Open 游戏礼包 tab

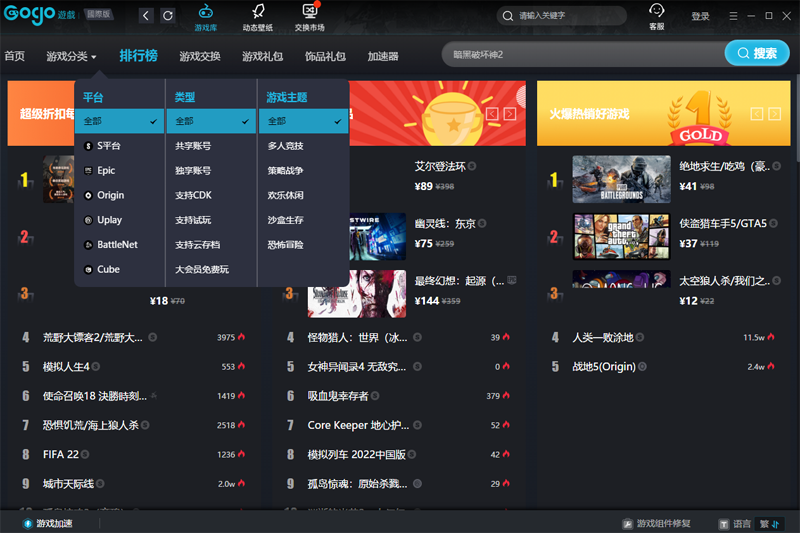(x=263, y=56)
